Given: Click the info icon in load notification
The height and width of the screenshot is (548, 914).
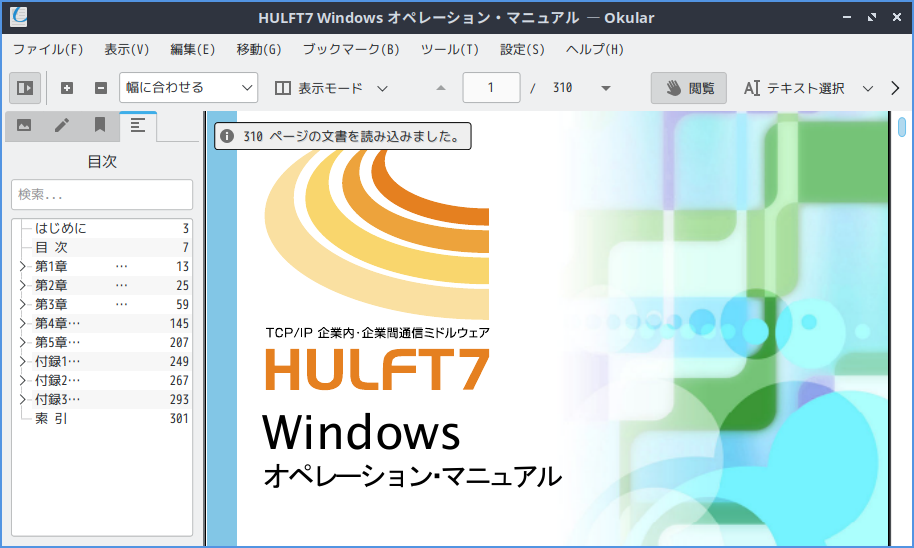Looking at the screenshot, I should point(227,136).
